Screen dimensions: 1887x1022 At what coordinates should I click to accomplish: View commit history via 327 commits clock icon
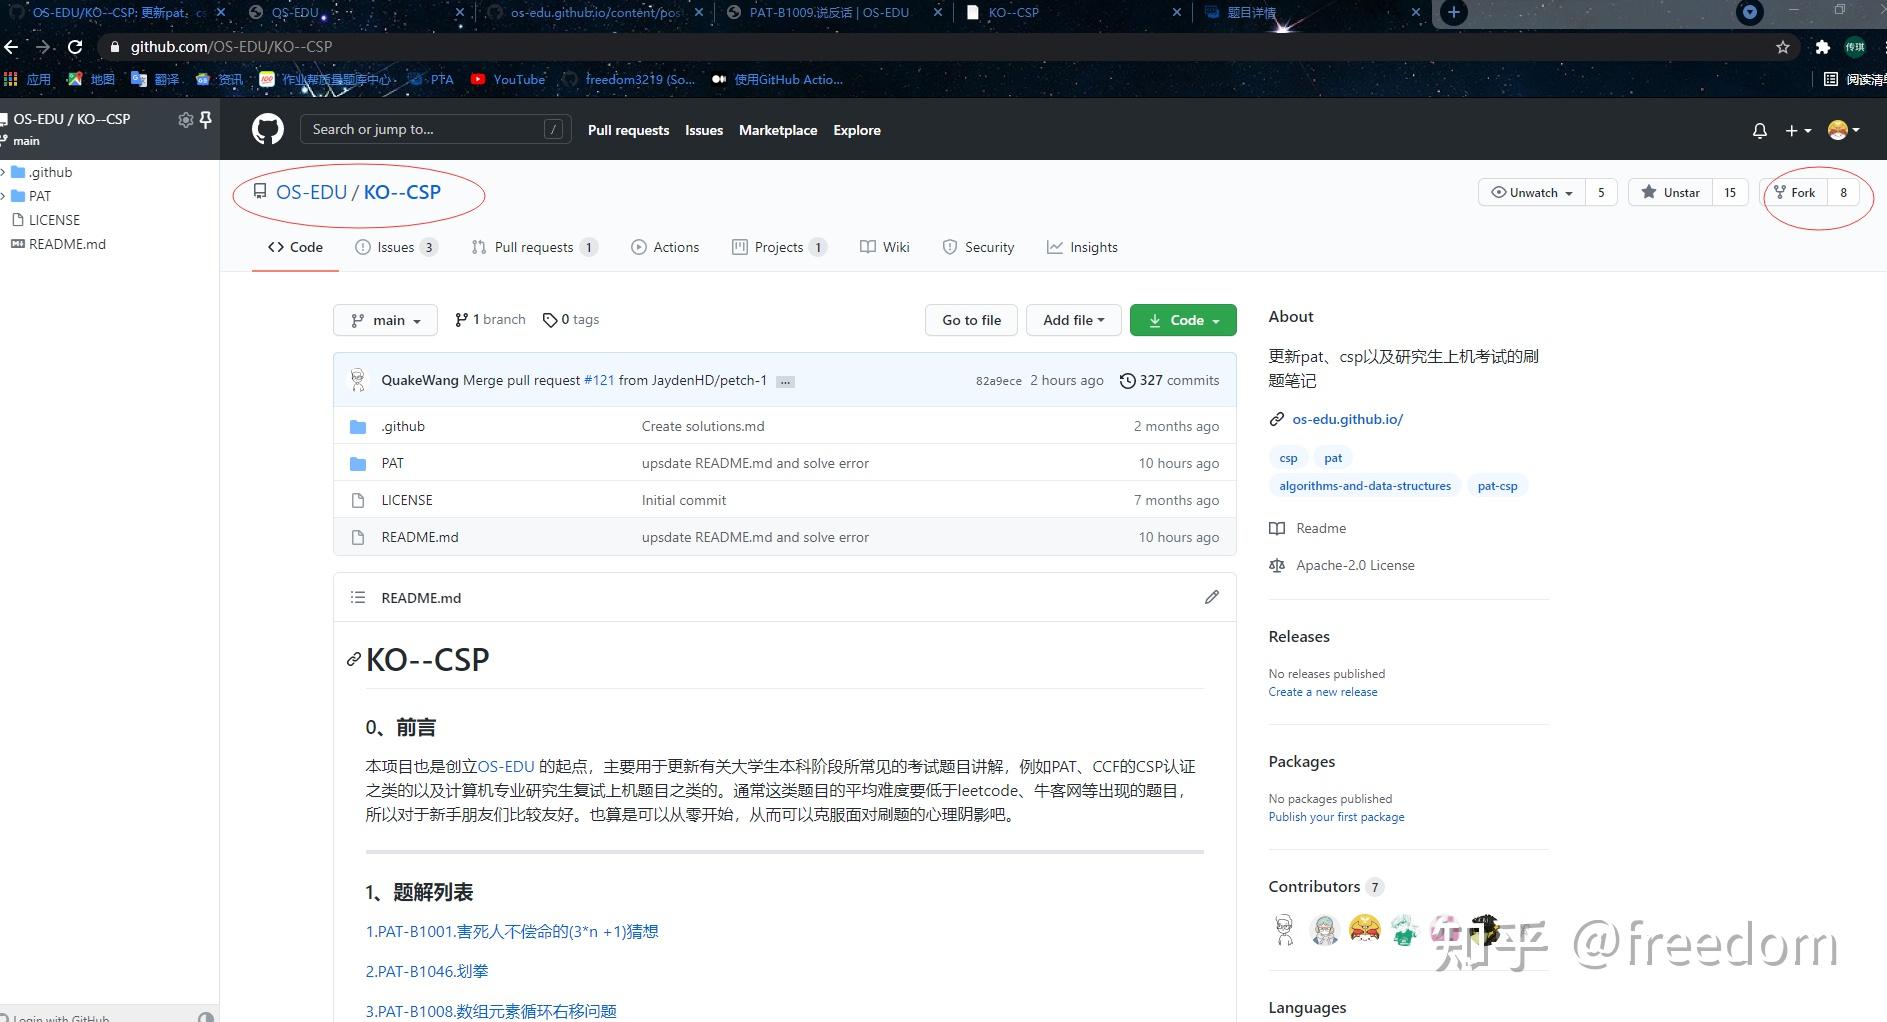1129,380
